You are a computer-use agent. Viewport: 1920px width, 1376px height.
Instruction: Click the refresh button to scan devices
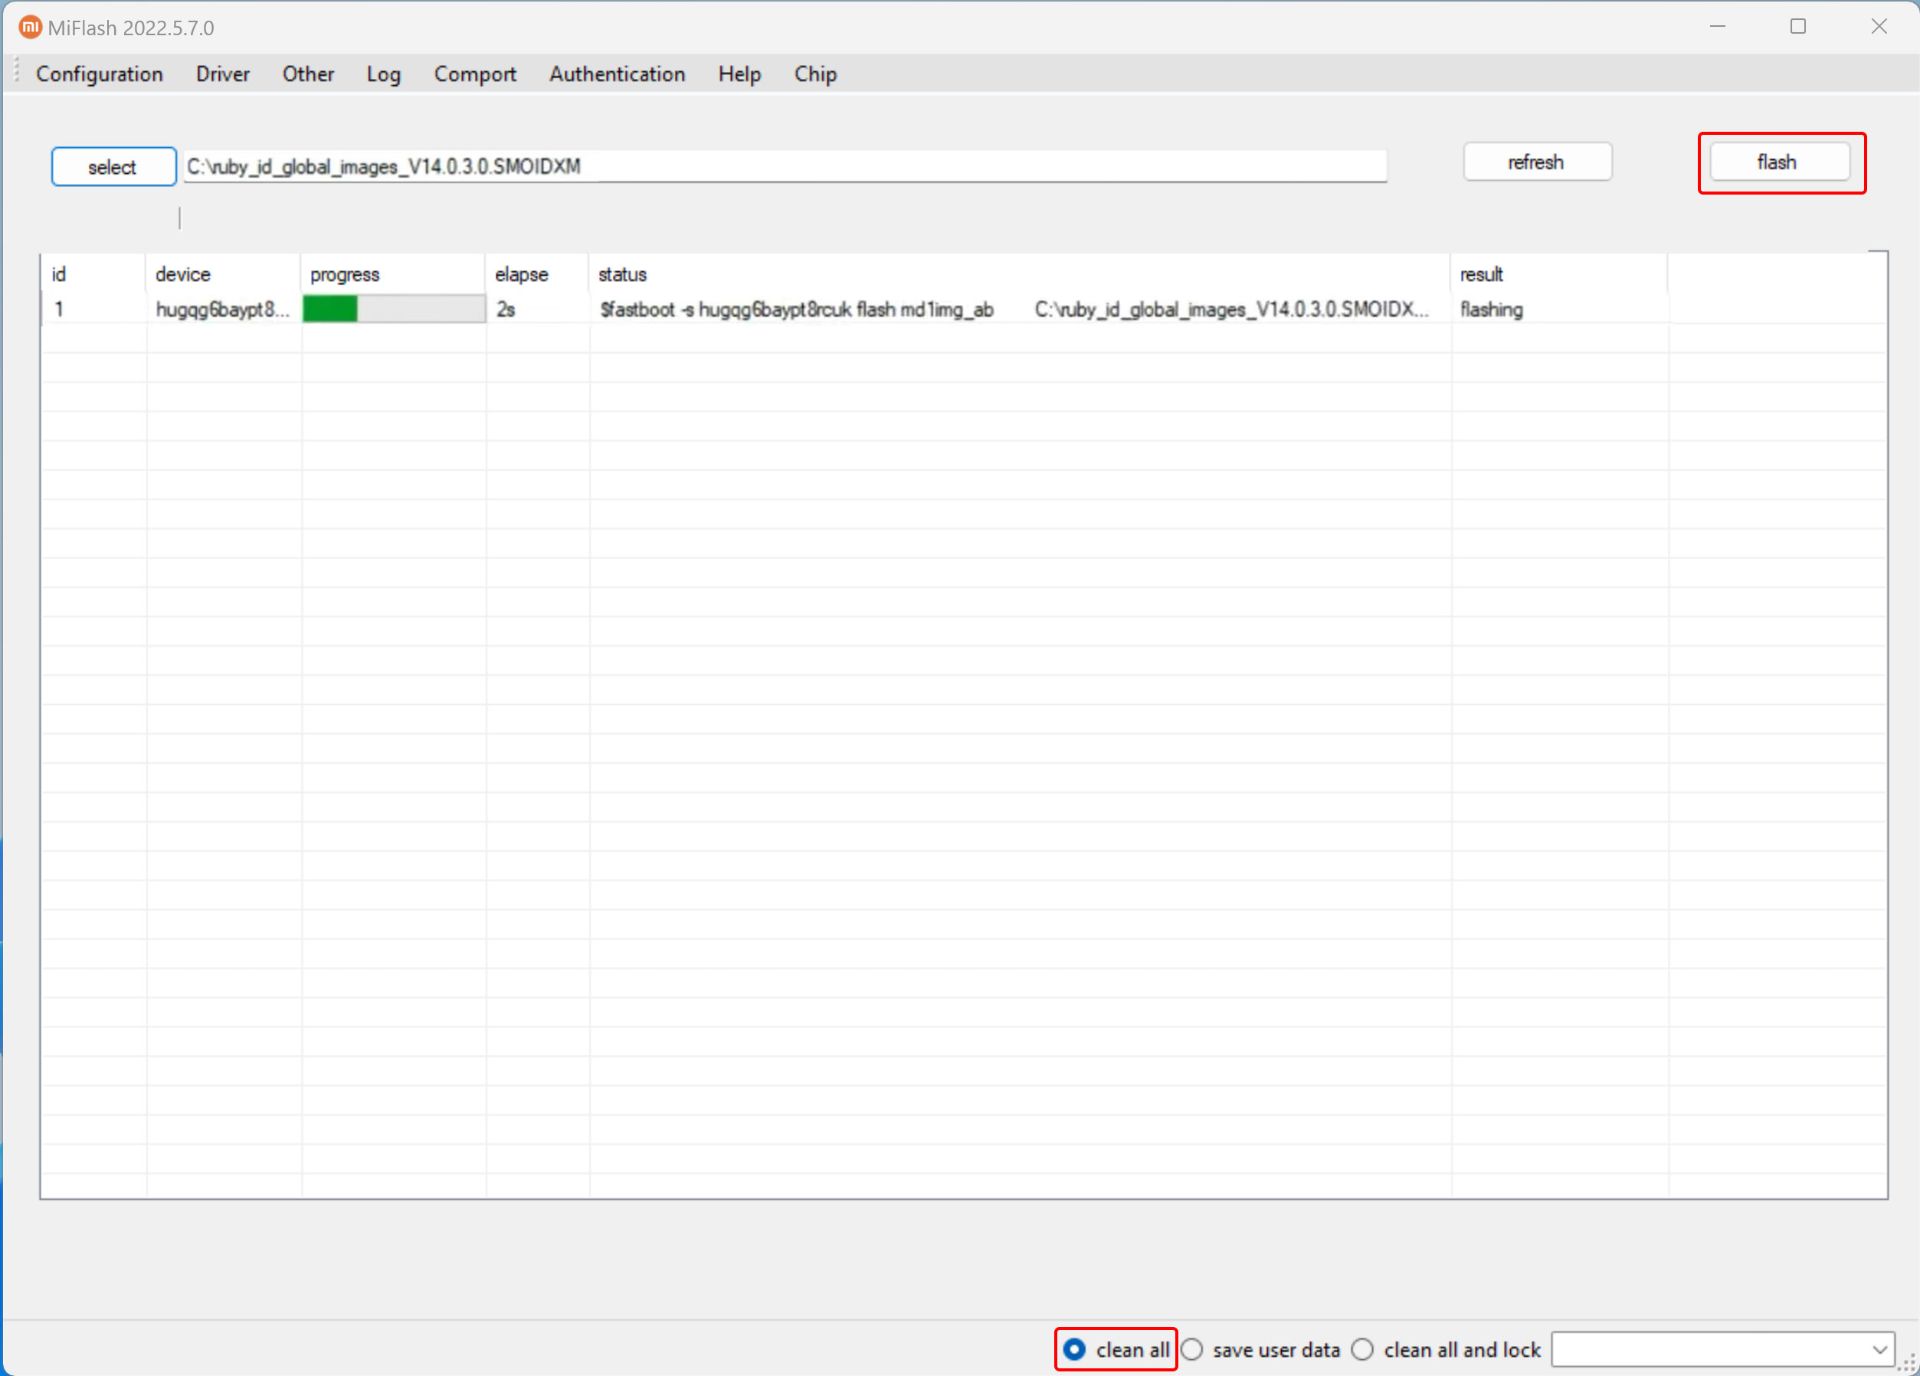pyautogui.click(x=1535, y=162)
